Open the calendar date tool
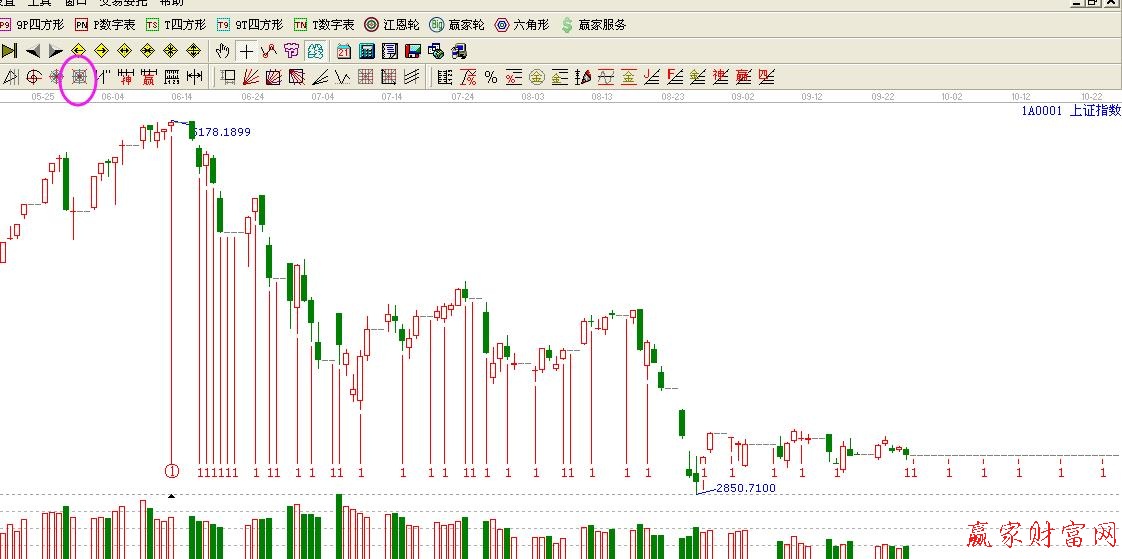 (343, 51)
